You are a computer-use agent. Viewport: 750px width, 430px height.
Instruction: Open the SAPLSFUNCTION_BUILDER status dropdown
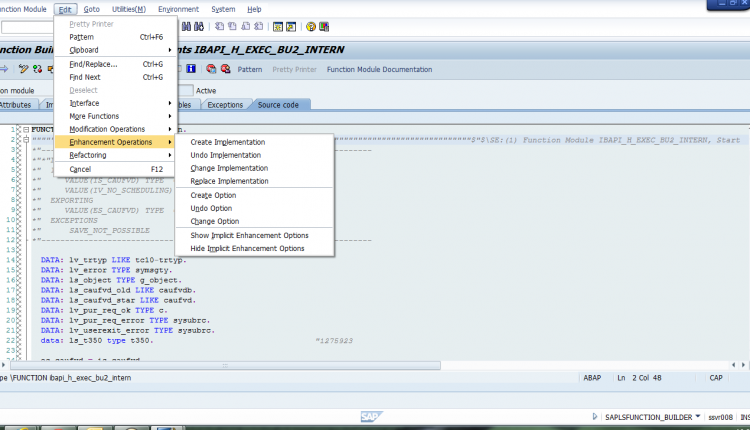[x=698, y=417]
